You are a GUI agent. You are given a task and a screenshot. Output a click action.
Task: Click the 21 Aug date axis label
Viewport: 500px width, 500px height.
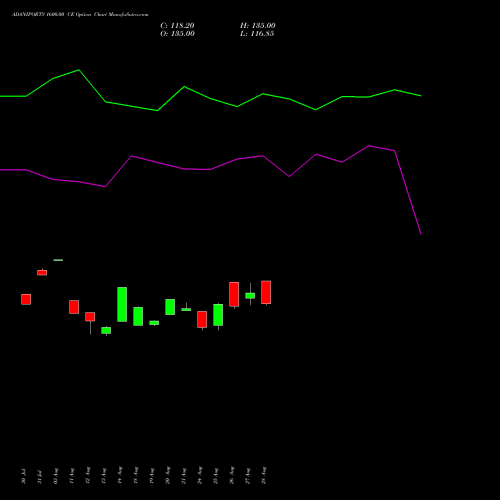(183, 475)
